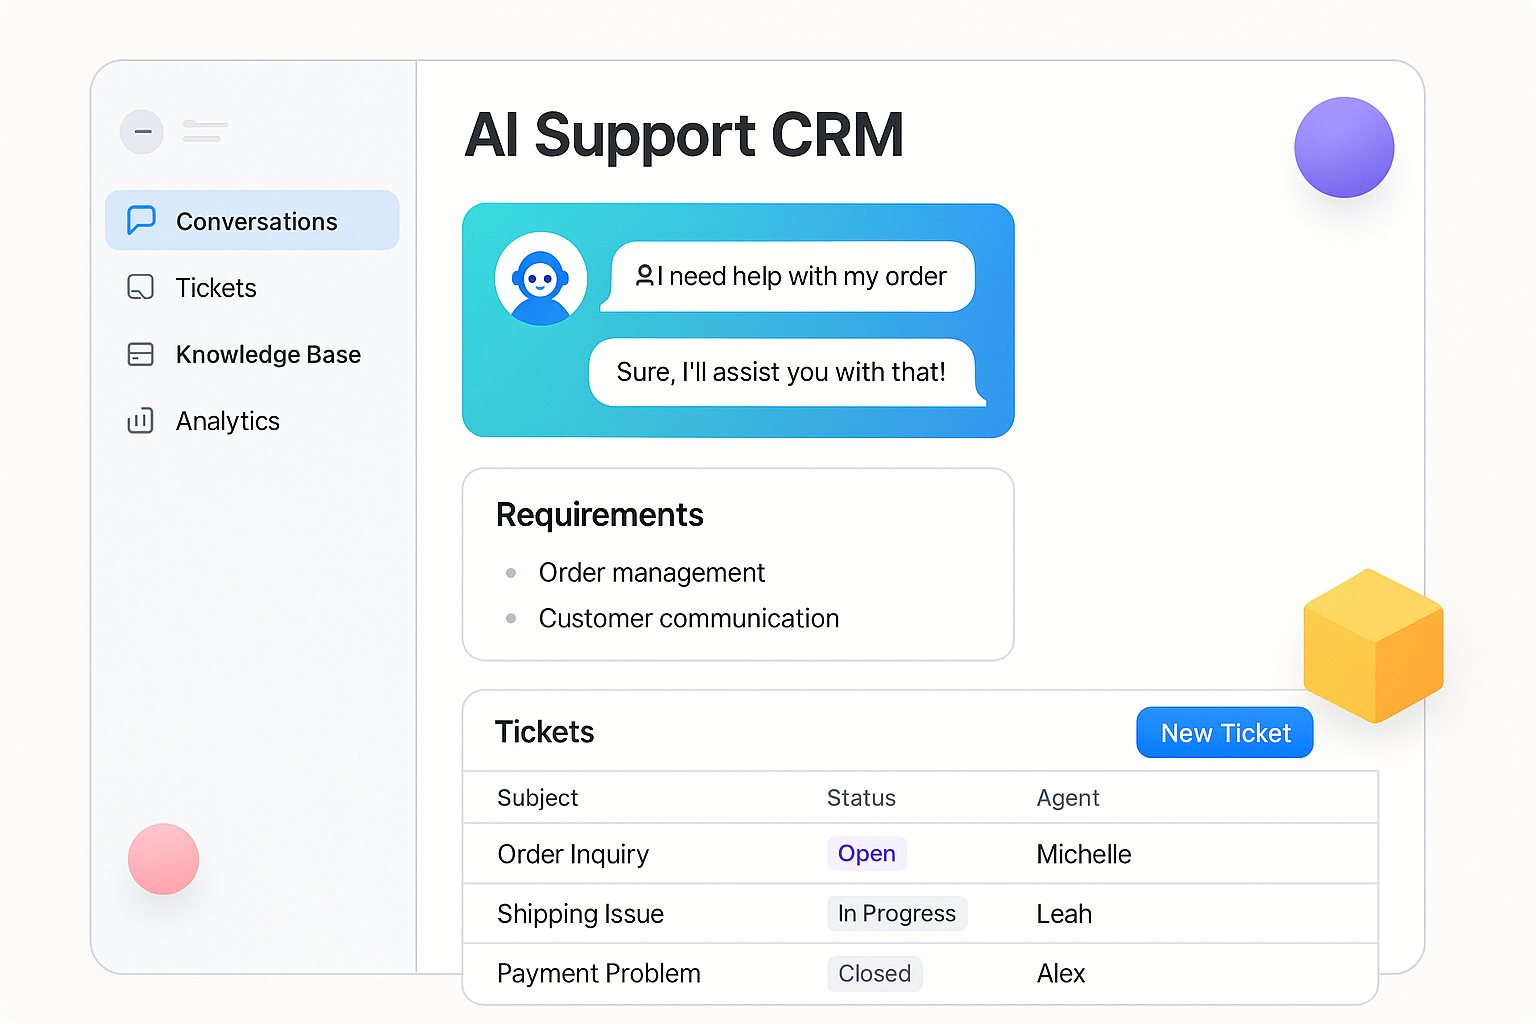The image size is (1536, 1024).
Task: Switch to the Conversations section
Action: (256, 221)
